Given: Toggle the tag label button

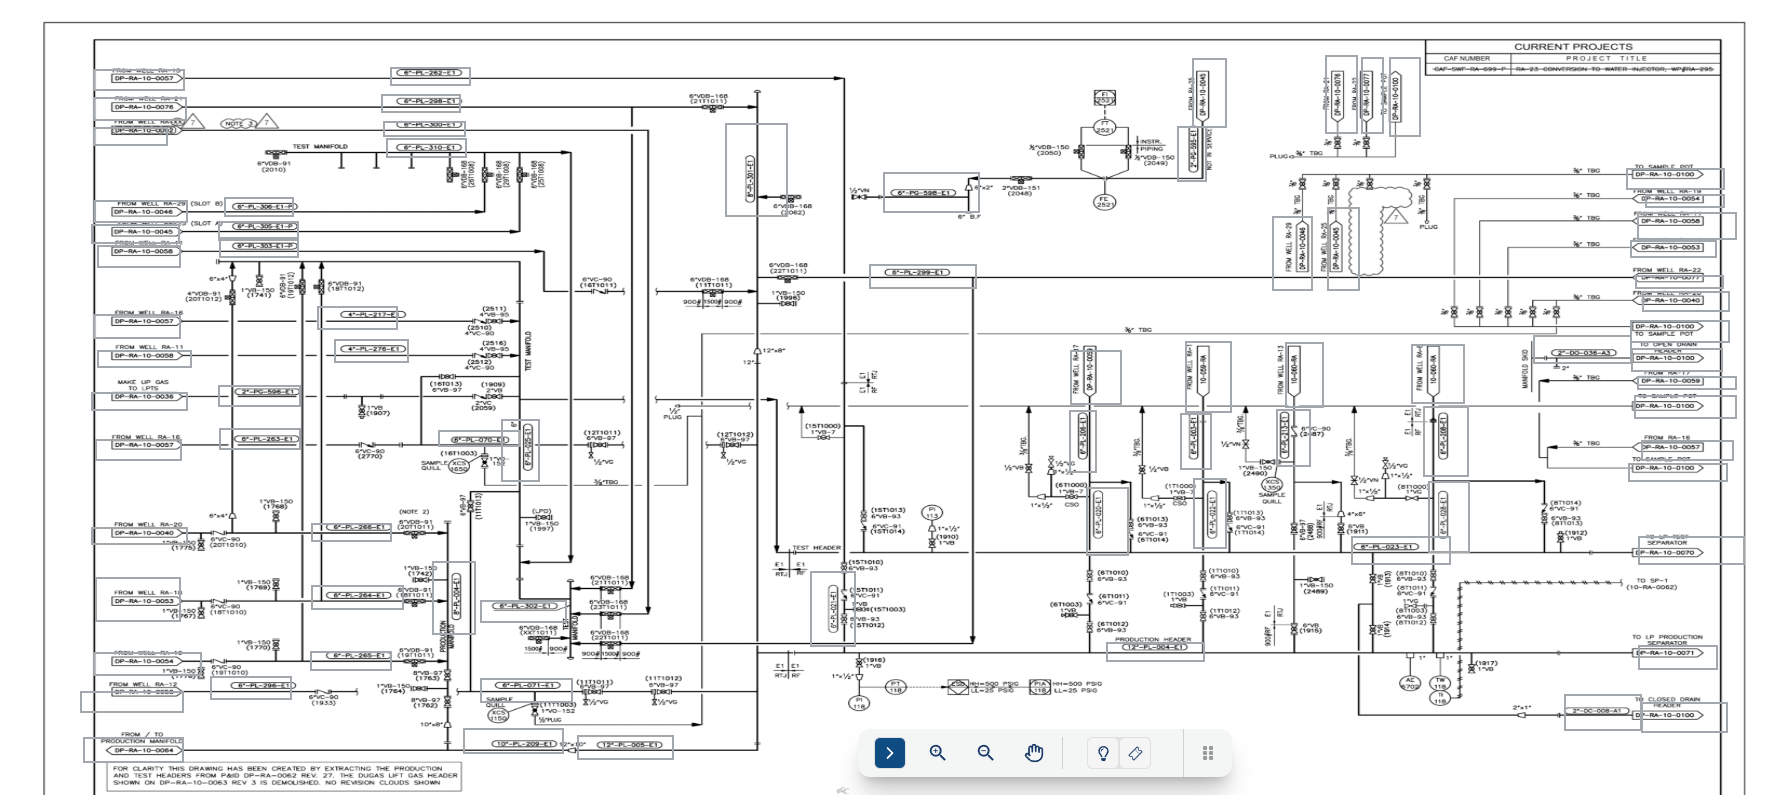Looking at the screenshot, I should tap(1135, 753).
